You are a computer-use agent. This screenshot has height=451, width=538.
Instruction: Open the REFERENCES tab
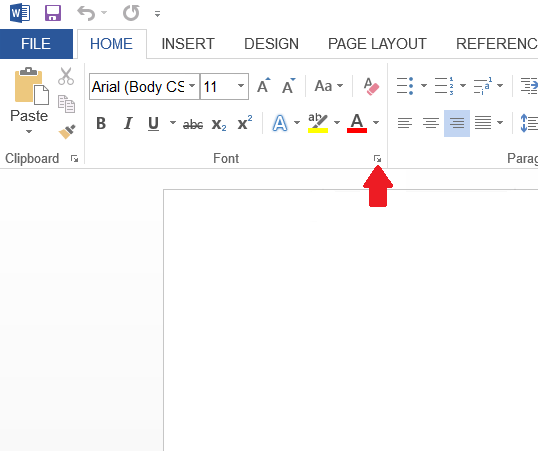(496, 44)
